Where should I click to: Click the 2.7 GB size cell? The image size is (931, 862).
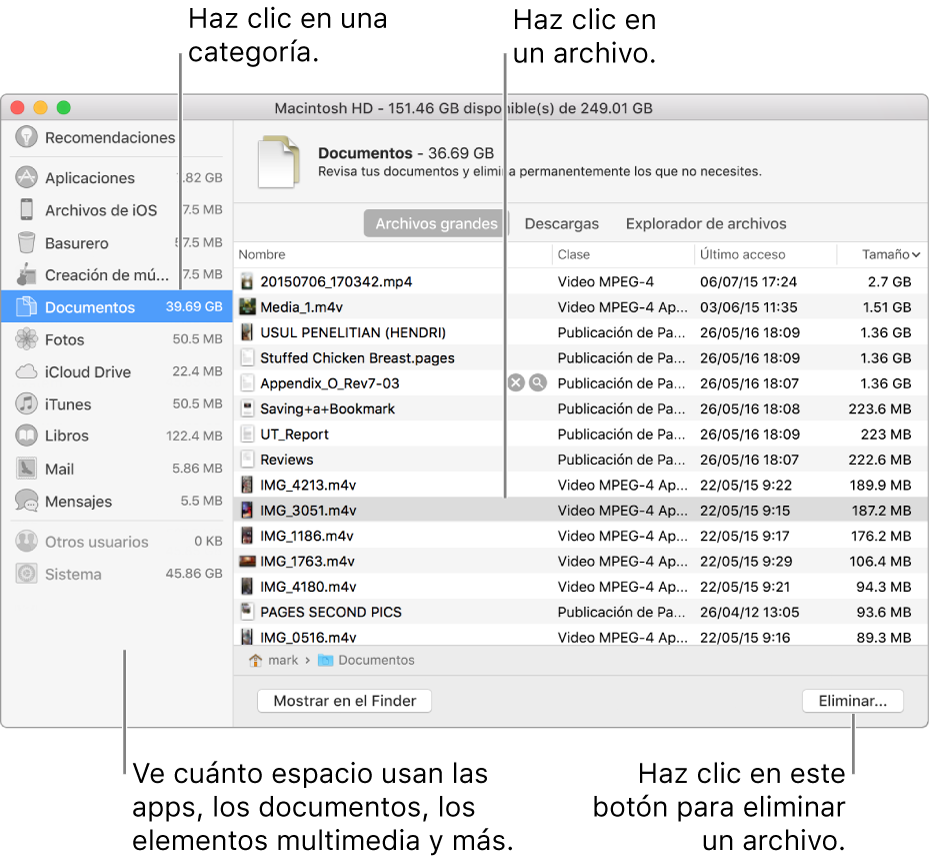pyautogui.click(x=889, y=281)
